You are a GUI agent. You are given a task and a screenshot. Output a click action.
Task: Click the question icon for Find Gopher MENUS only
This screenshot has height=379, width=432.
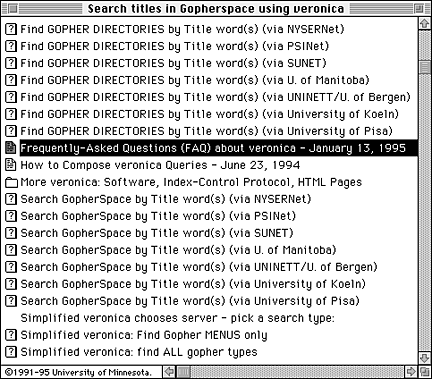[11, 335]
